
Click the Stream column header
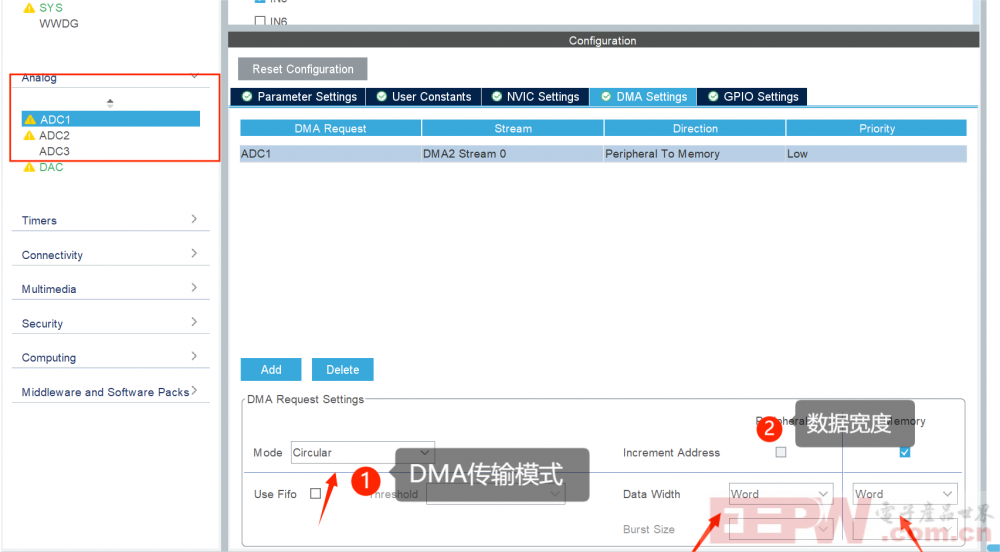(513, 128)
